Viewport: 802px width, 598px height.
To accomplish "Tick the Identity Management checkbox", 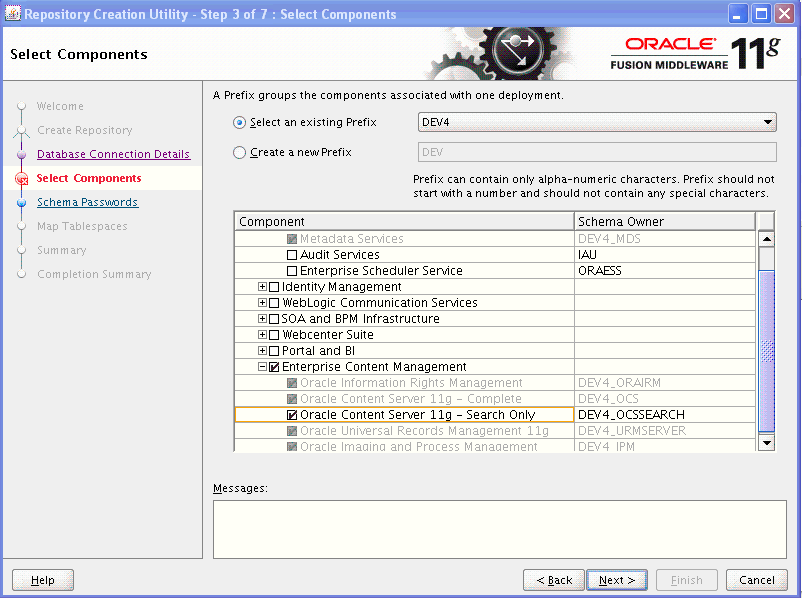I will pos(274,287).
